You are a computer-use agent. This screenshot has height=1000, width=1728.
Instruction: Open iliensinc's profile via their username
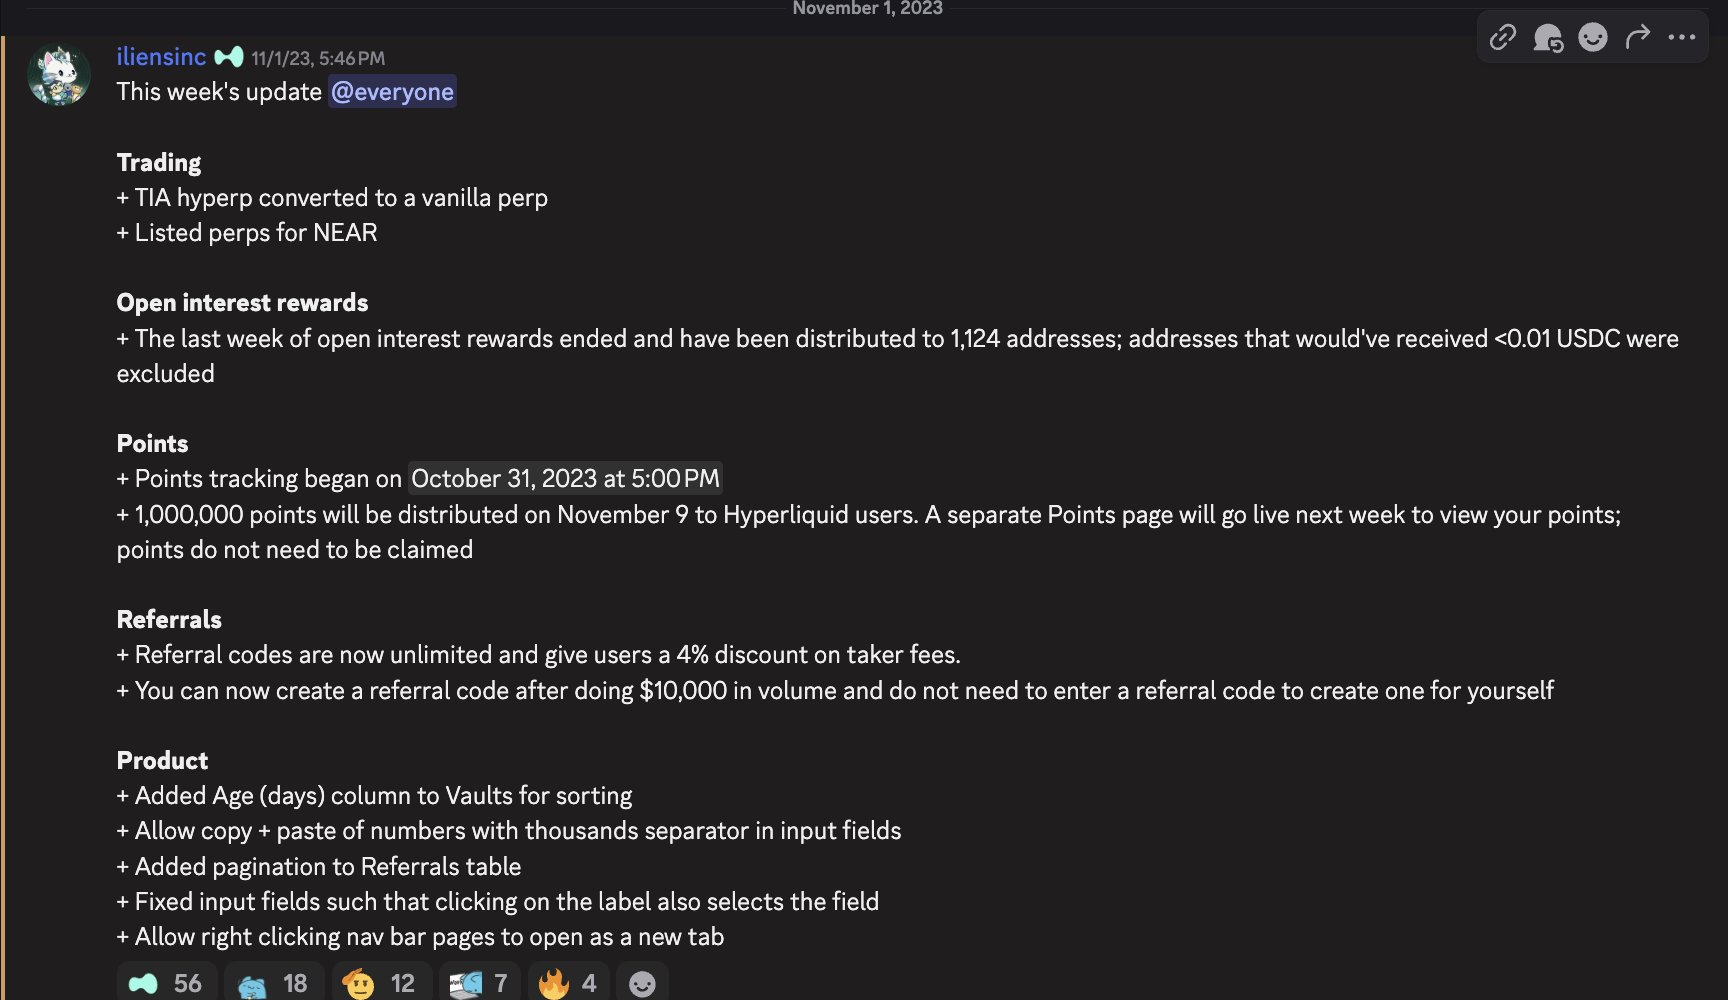coord(160,57)
